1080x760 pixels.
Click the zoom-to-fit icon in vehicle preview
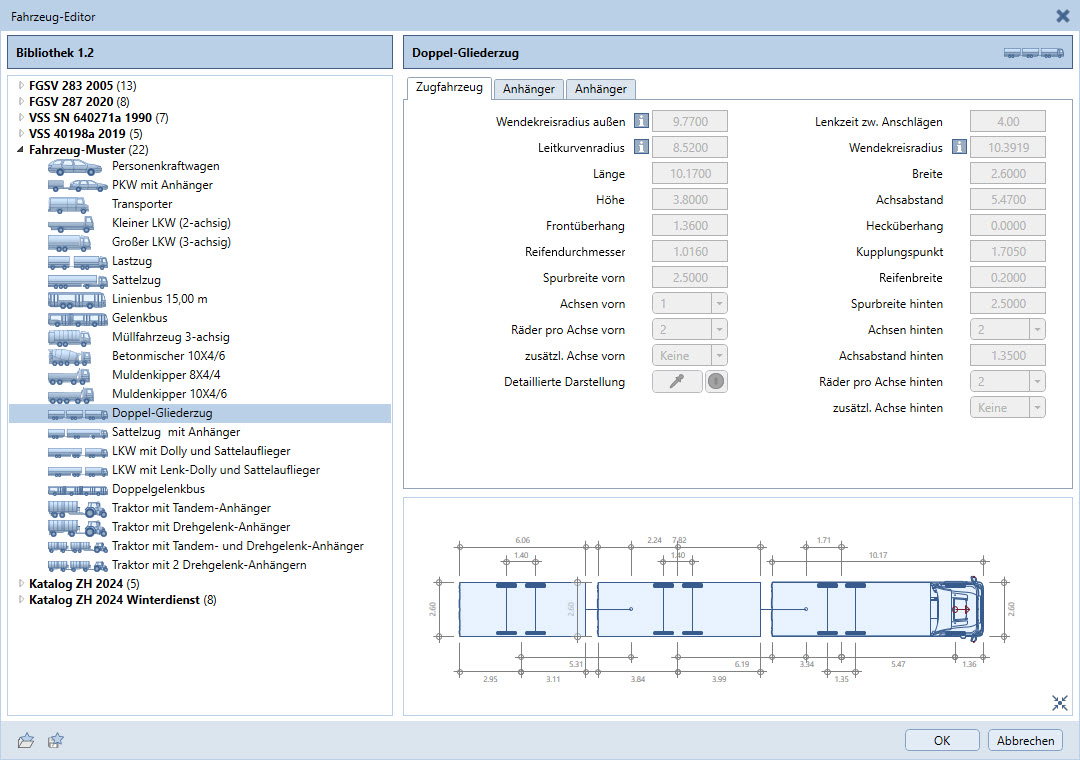(1060, 702)
